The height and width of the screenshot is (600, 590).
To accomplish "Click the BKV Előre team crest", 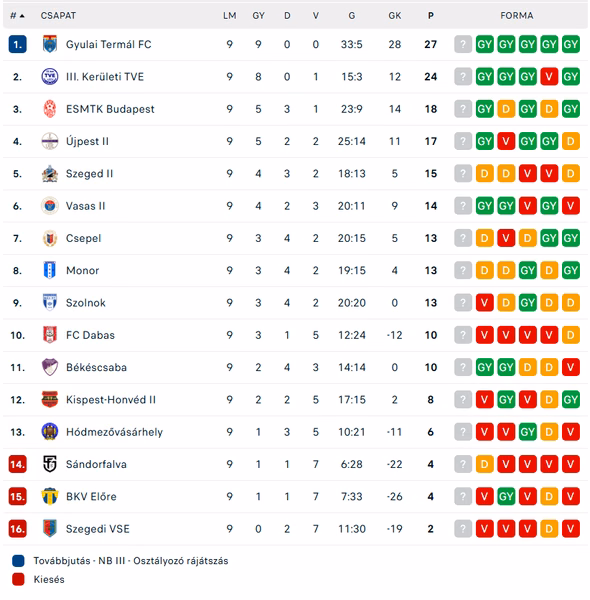I will click(50, 496).
